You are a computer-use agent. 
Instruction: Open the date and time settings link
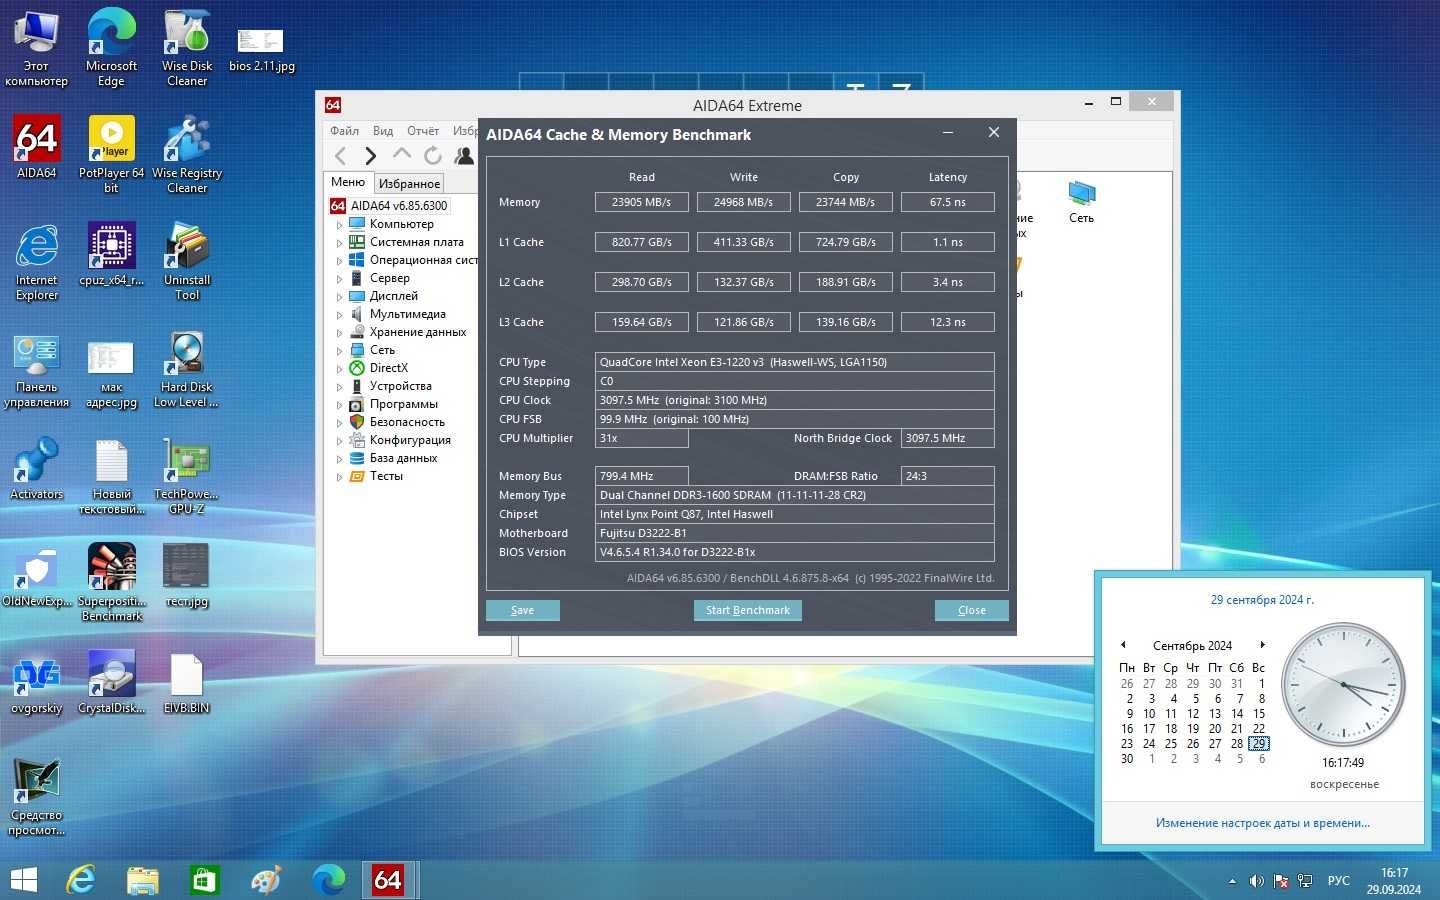click(1262, 823)
